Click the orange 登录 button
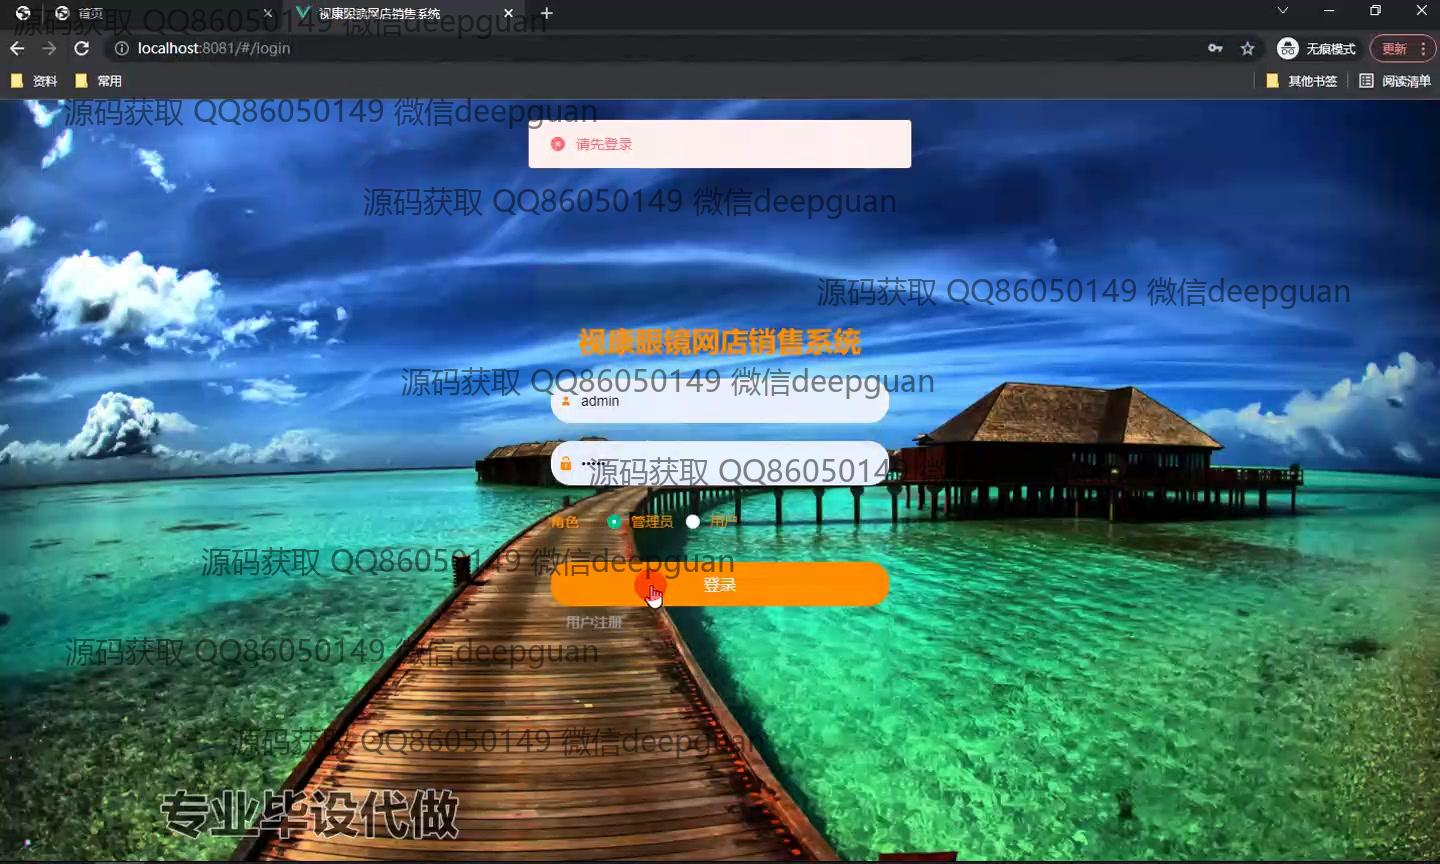Screen dimensions: 1440x864 [719, 584]
